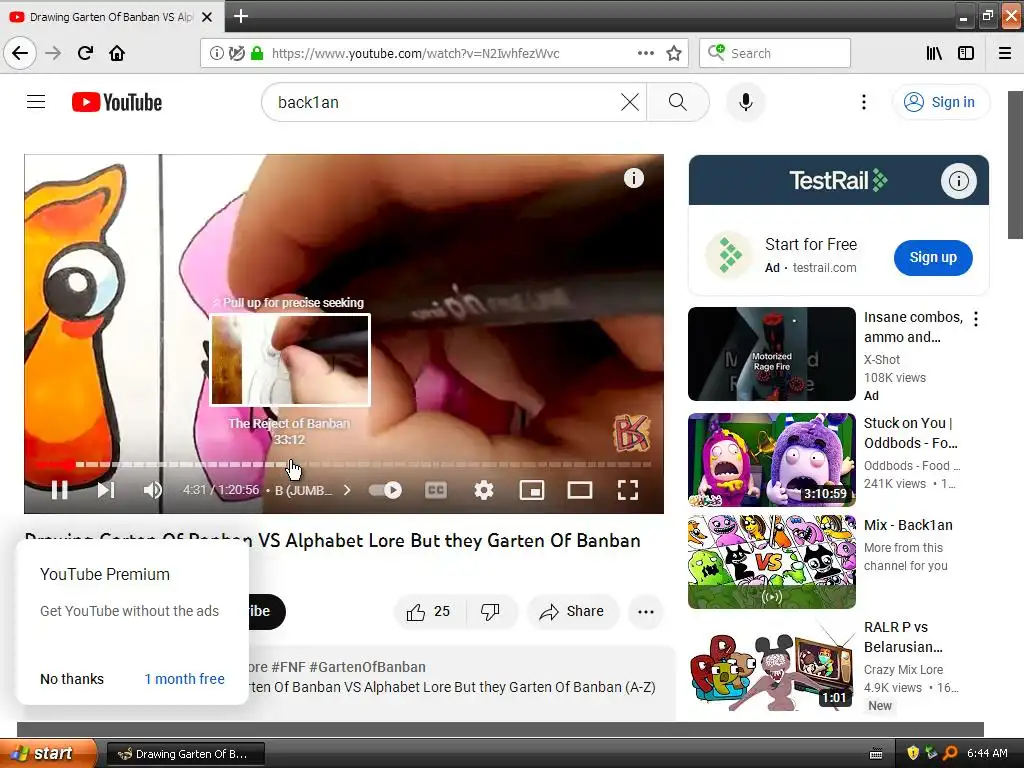Click the security shield tray icon
This screenshot has width=1024, height=768.
(x=914, y=753)
